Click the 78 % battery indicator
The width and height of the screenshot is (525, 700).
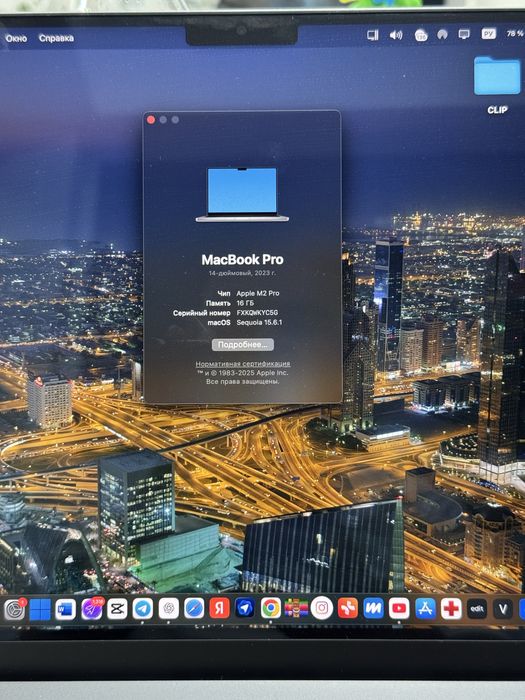[x=515, y=33]
